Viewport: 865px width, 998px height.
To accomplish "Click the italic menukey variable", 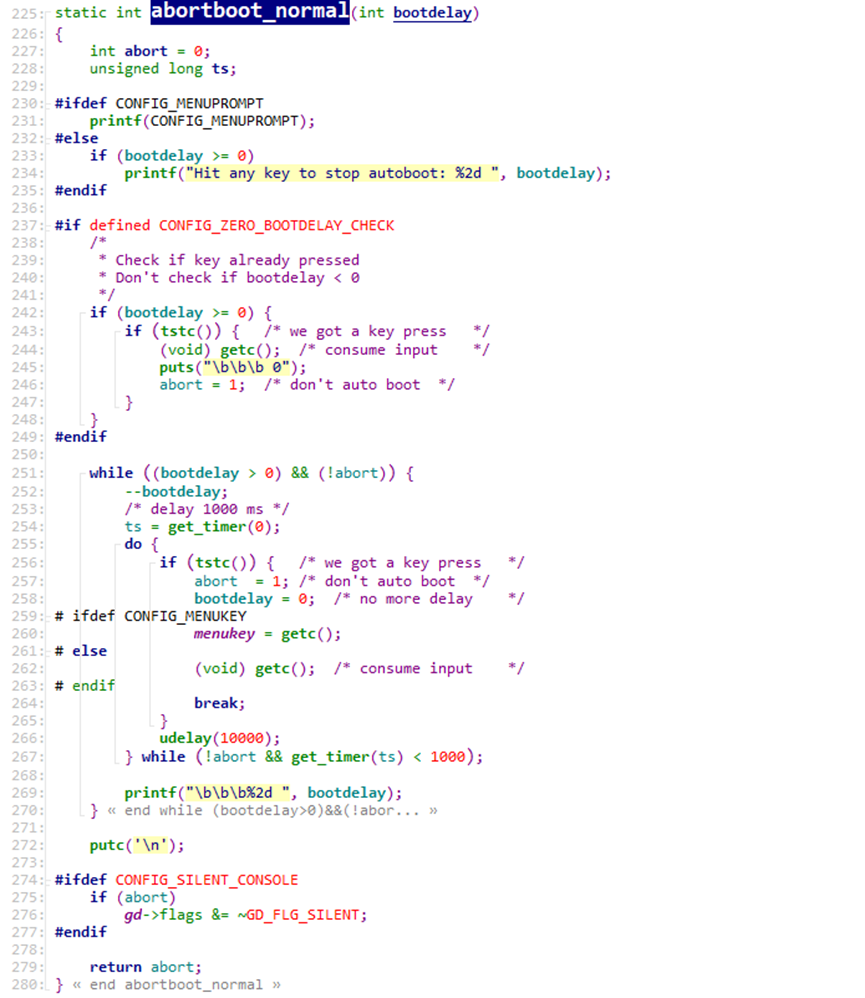I will 228,633.
